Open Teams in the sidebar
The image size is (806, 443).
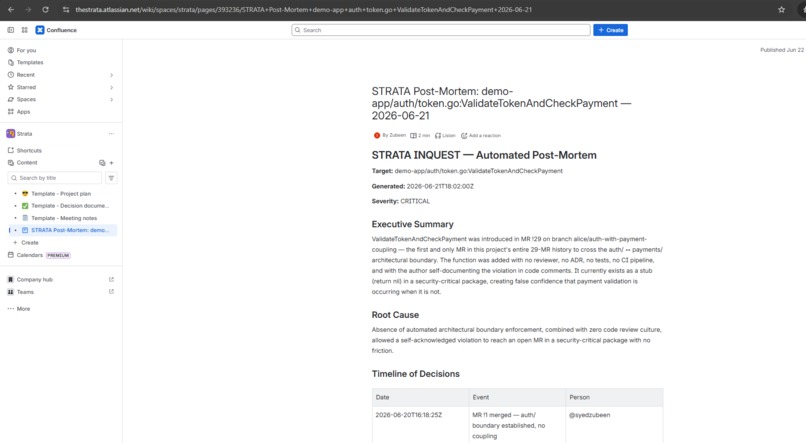coord(25,292)
